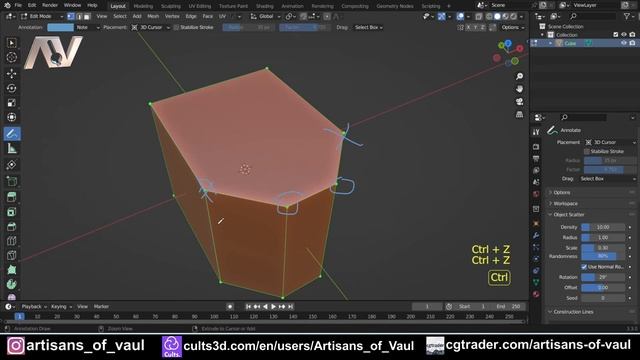Toggle Stabilize Stroke in Annotate panel
Screen dimensions: 640x360
tap(587, 151)
